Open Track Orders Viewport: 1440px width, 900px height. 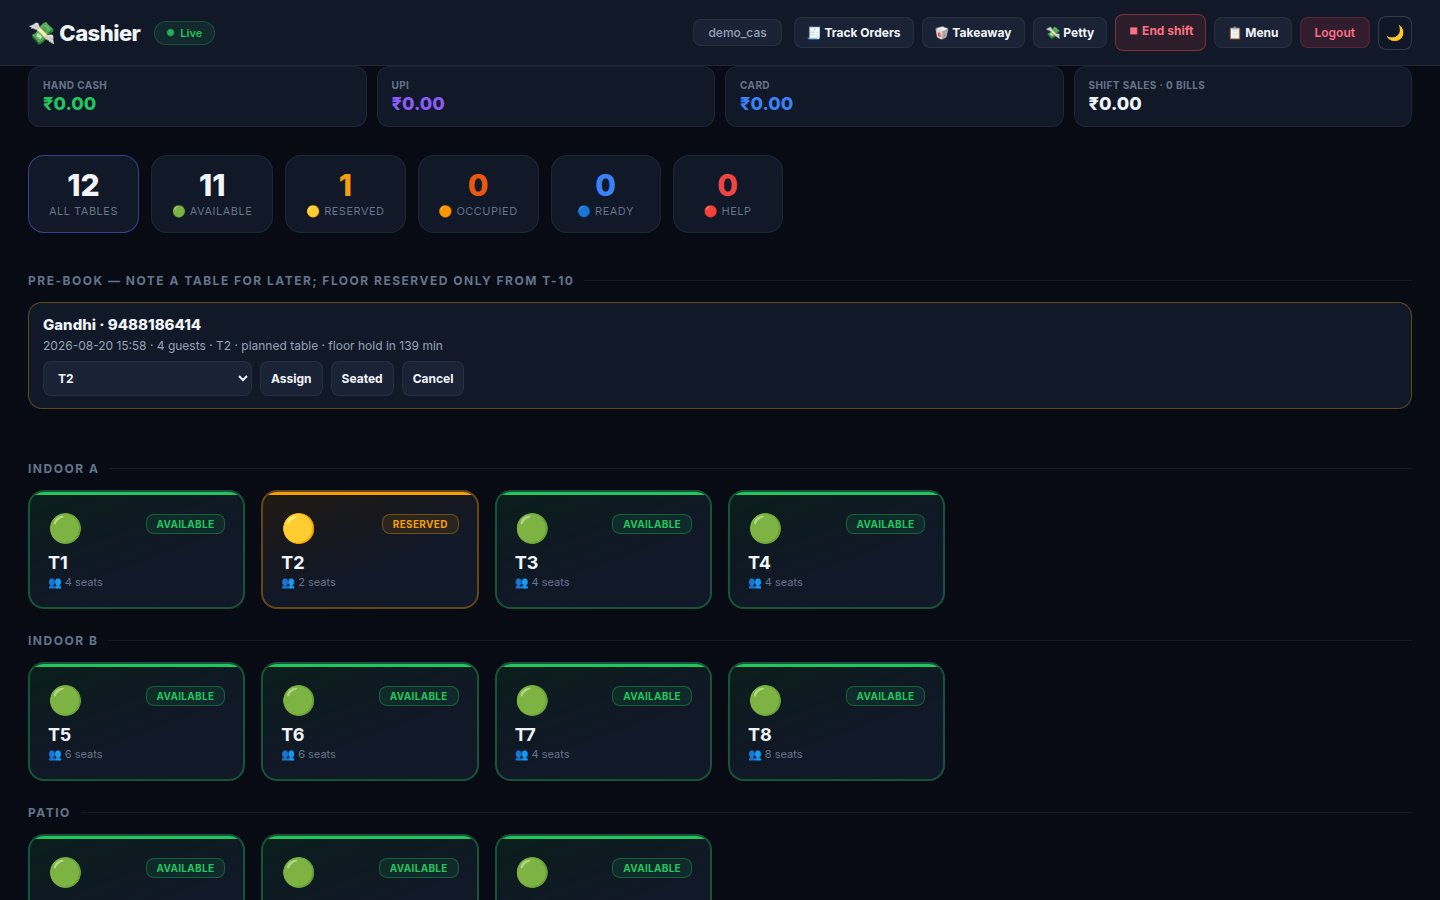[854, 33]
